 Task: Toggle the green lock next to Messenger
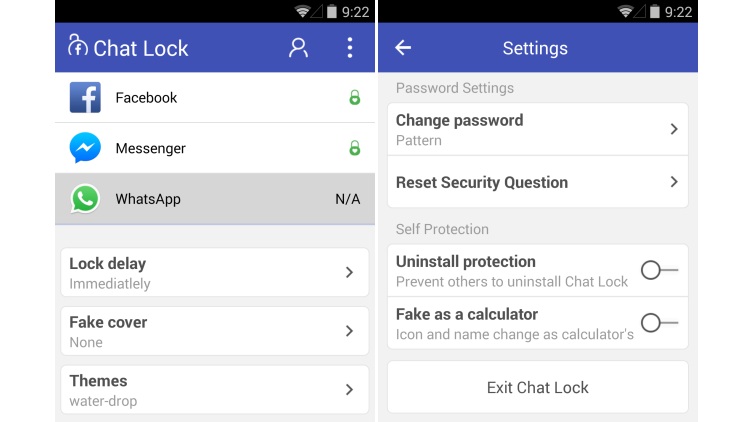tap(355, 148)
